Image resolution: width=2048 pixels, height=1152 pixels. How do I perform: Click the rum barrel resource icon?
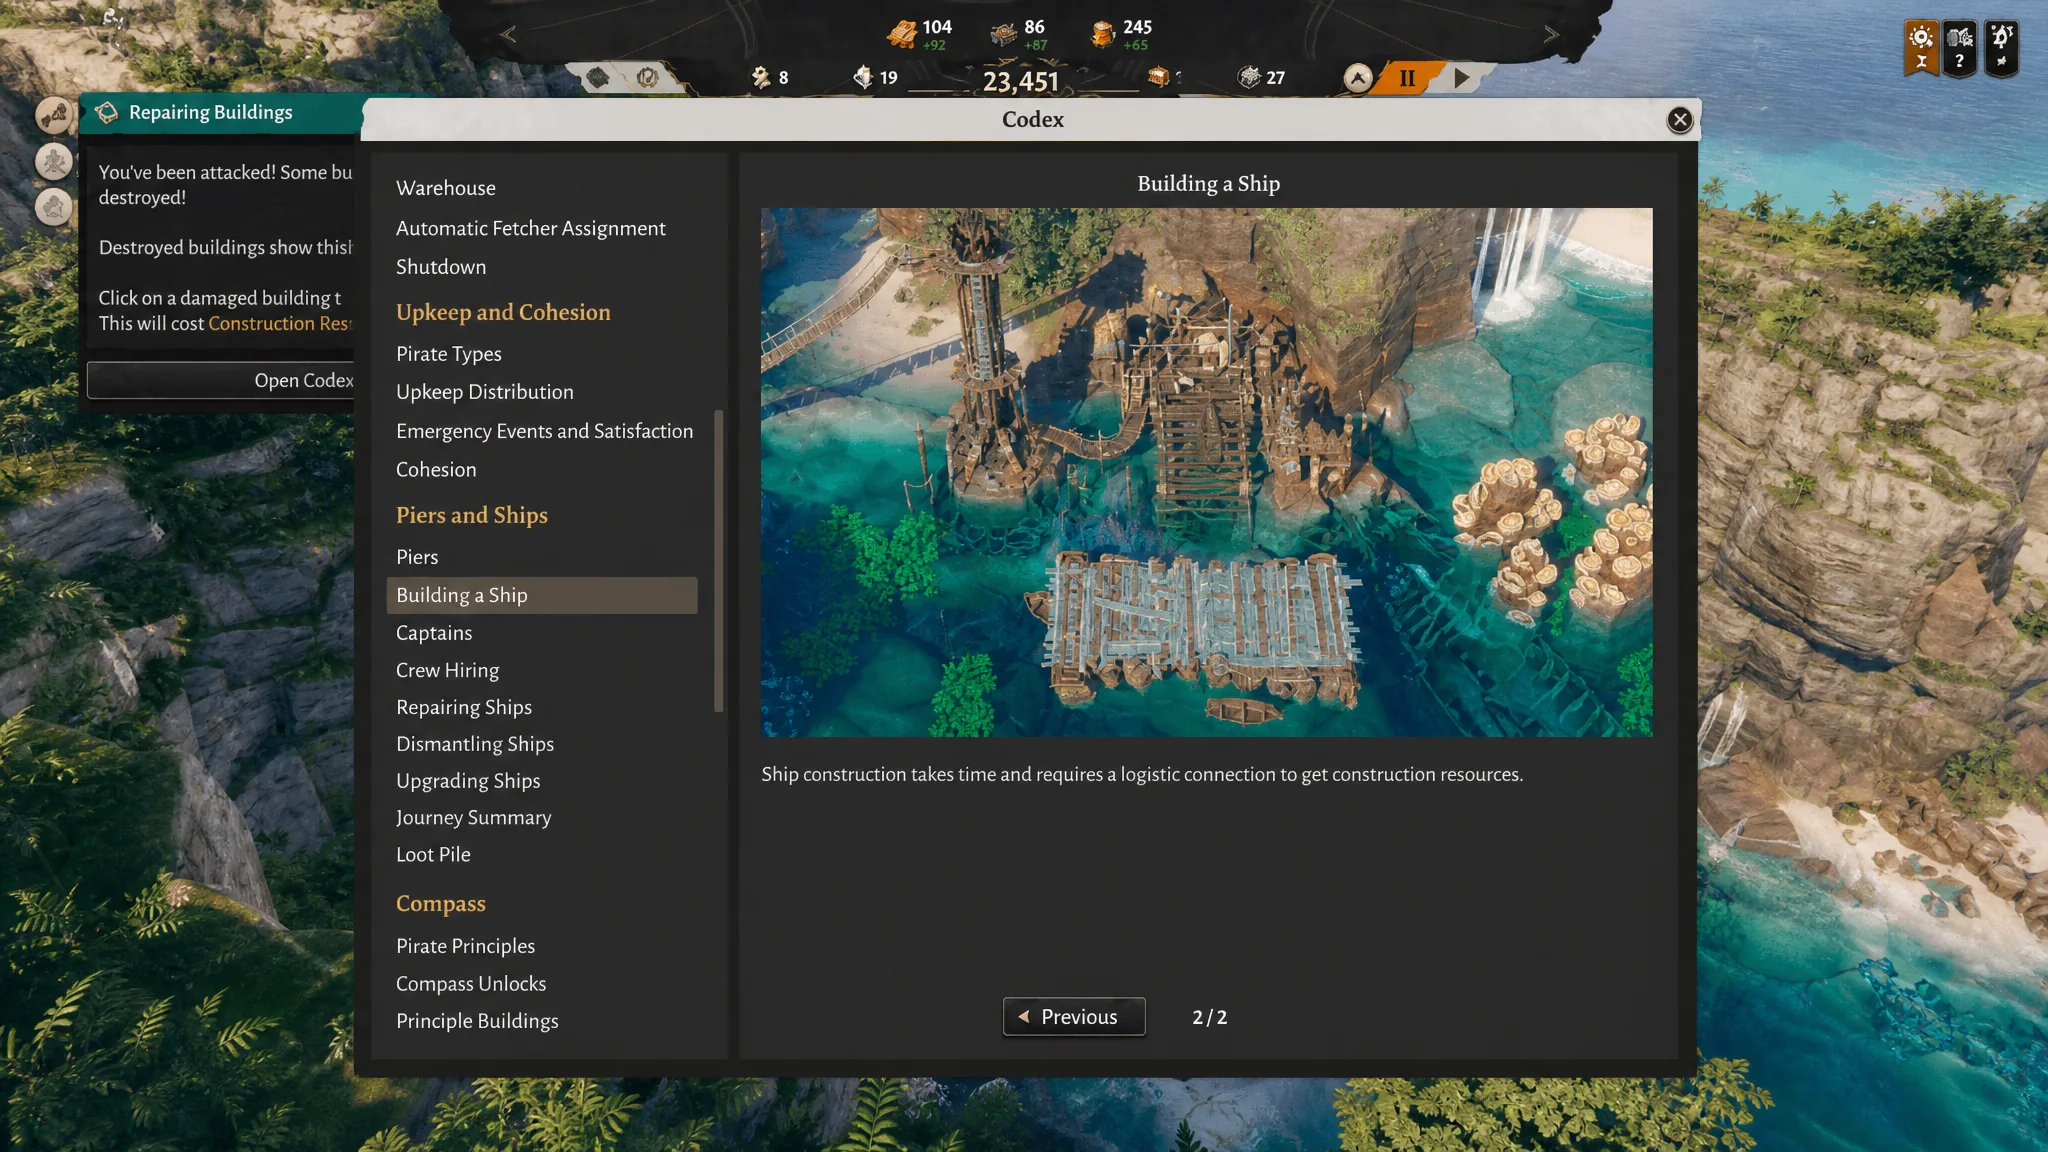coord(1102,34)
